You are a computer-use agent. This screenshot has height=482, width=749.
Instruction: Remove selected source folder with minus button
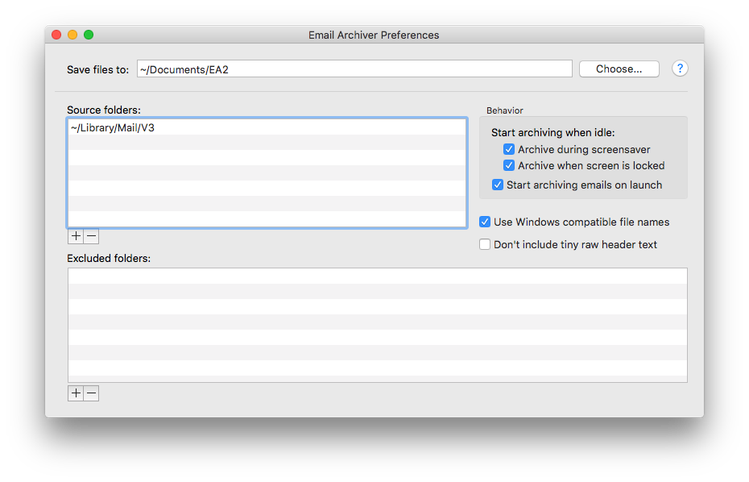point(91,236)
